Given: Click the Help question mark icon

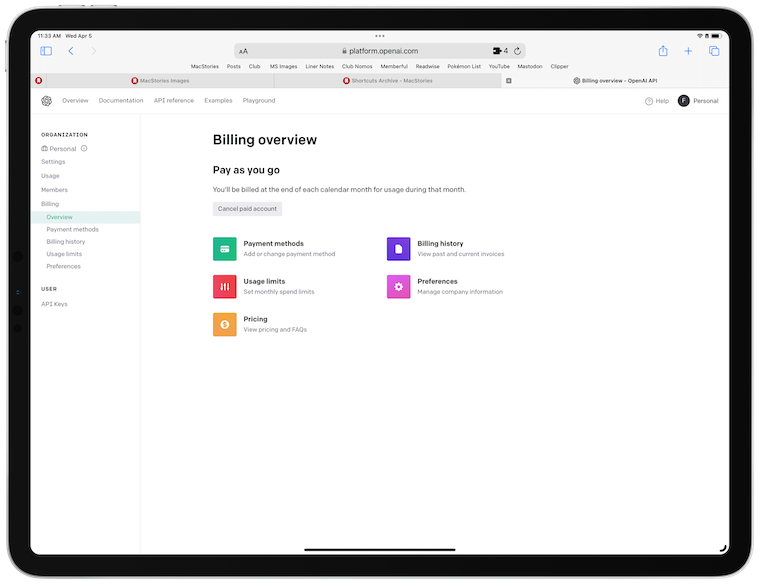Looking at the screenshot, I should 649,101.
